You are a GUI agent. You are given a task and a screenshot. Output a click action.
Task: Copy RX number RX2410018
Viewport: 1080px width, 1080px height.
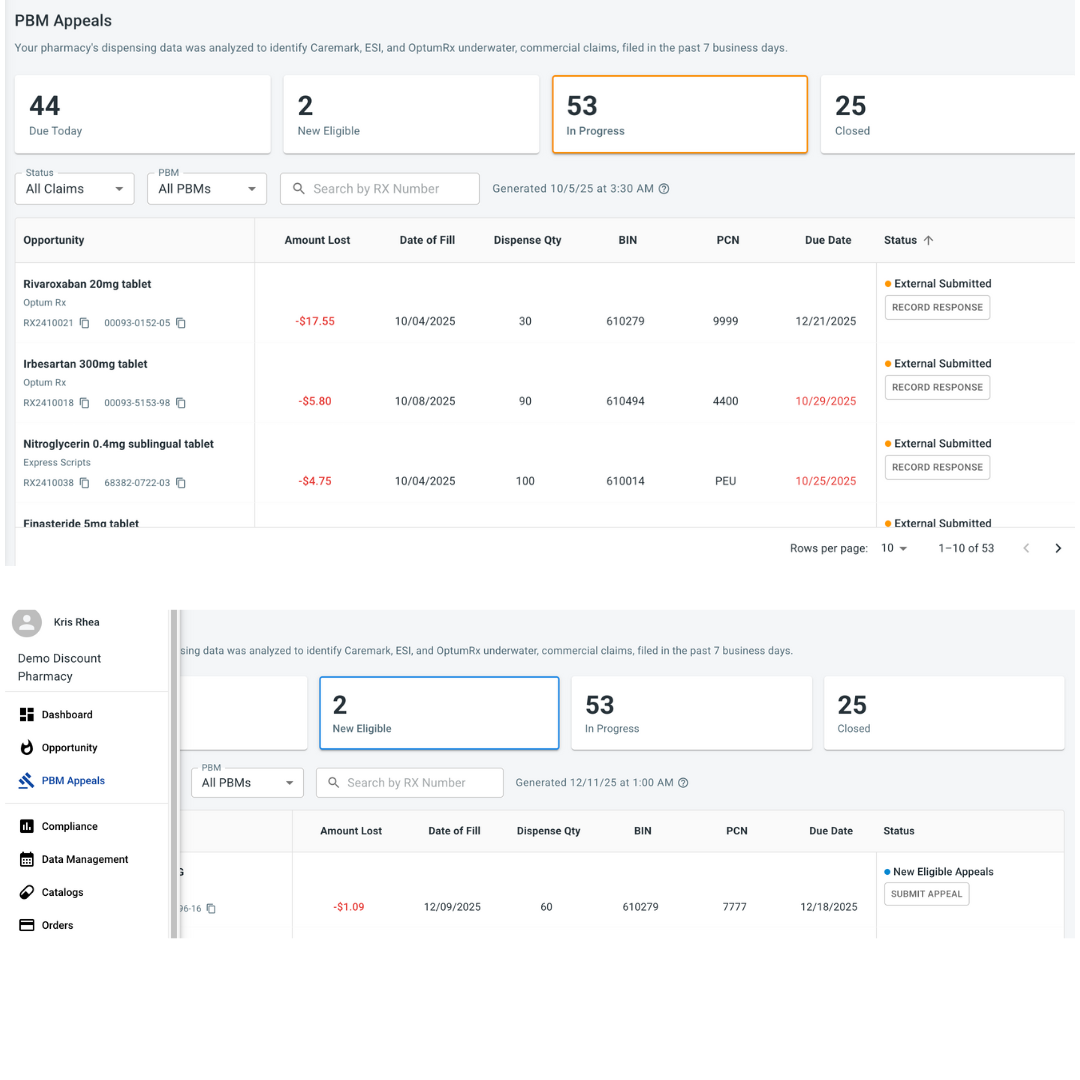[85, 403]
